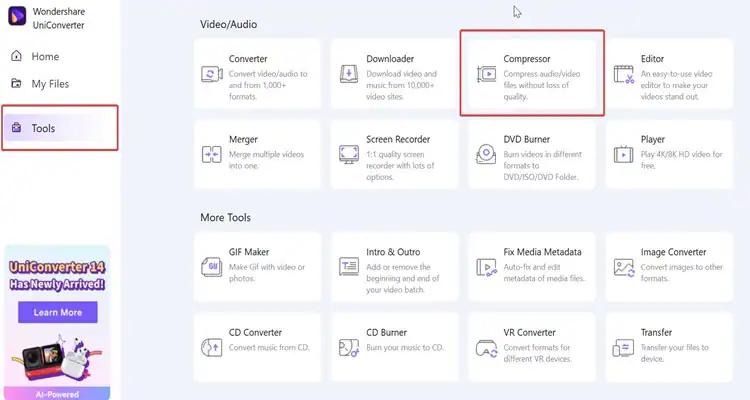Click the DVD Burner disc icon
The height and width of the screenshot is (400, 750).
(486, 154)
